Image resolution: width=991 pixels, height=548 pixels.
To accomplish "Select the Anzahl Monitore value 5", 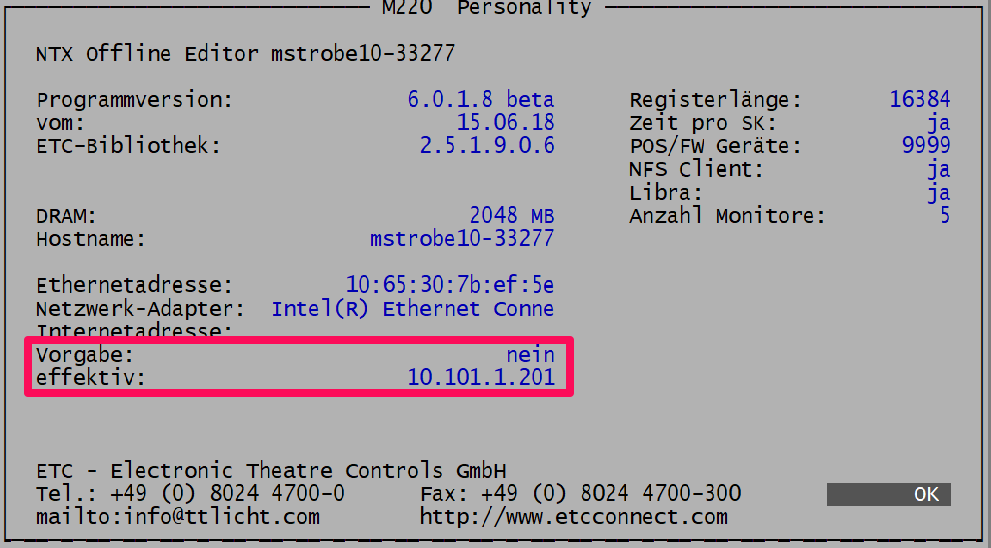I will pyautogui.click(x=944, y=216).
